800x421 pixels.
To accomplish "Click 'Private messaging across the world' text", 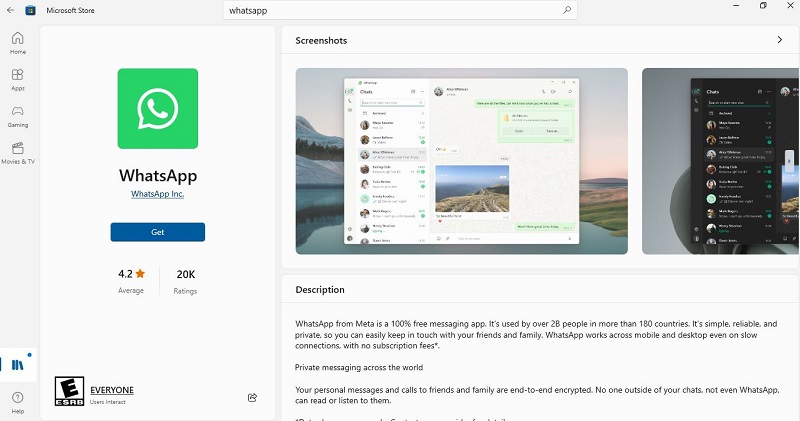I will pyautogui.click(x=359, y=367).
